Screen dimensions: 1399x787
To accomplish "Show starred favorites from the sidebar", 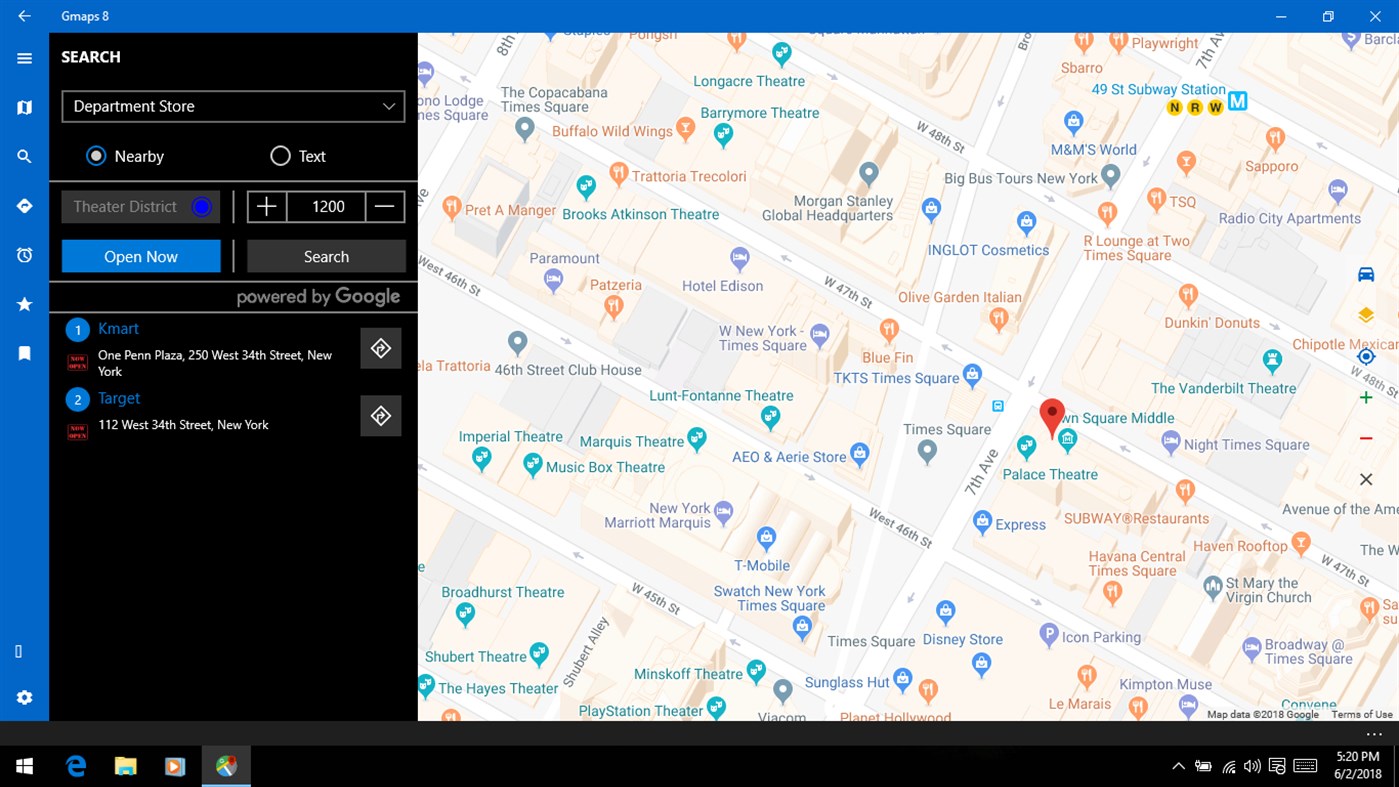I will (23, 304).
